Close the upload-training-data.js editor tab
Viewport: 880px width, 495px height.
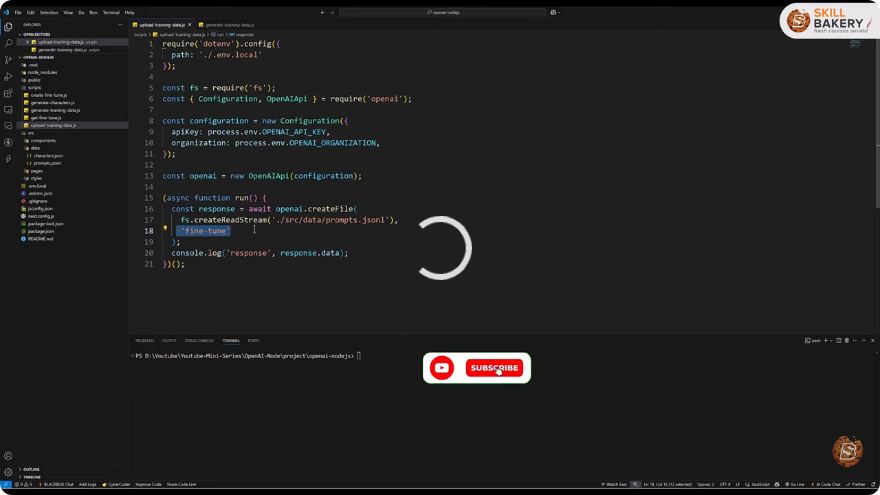(190, 25)
